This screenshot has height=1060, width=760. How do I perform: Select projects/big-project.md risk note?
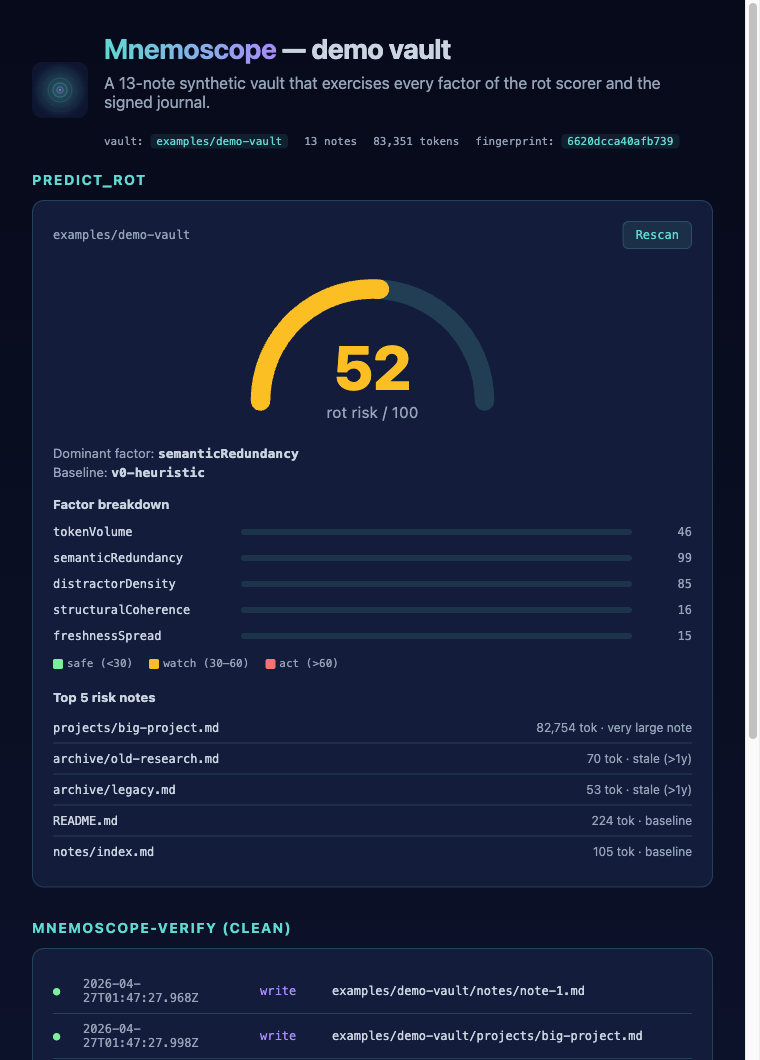(x=373, y=728)
